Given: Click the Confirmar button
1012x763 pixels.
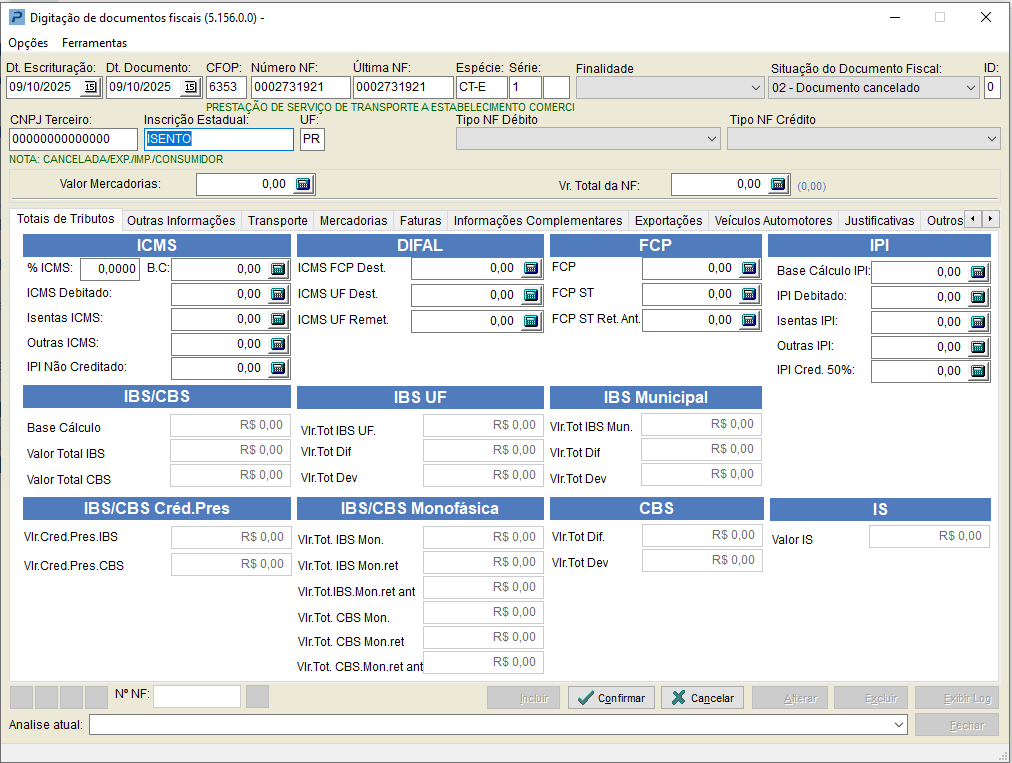Looking at the screenshot, I should click(611, 698).
